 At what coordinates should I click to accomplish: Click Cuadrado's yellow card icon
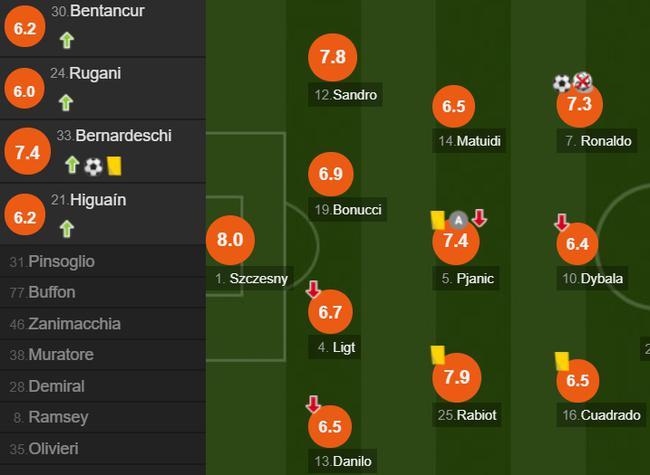[561, 358]
